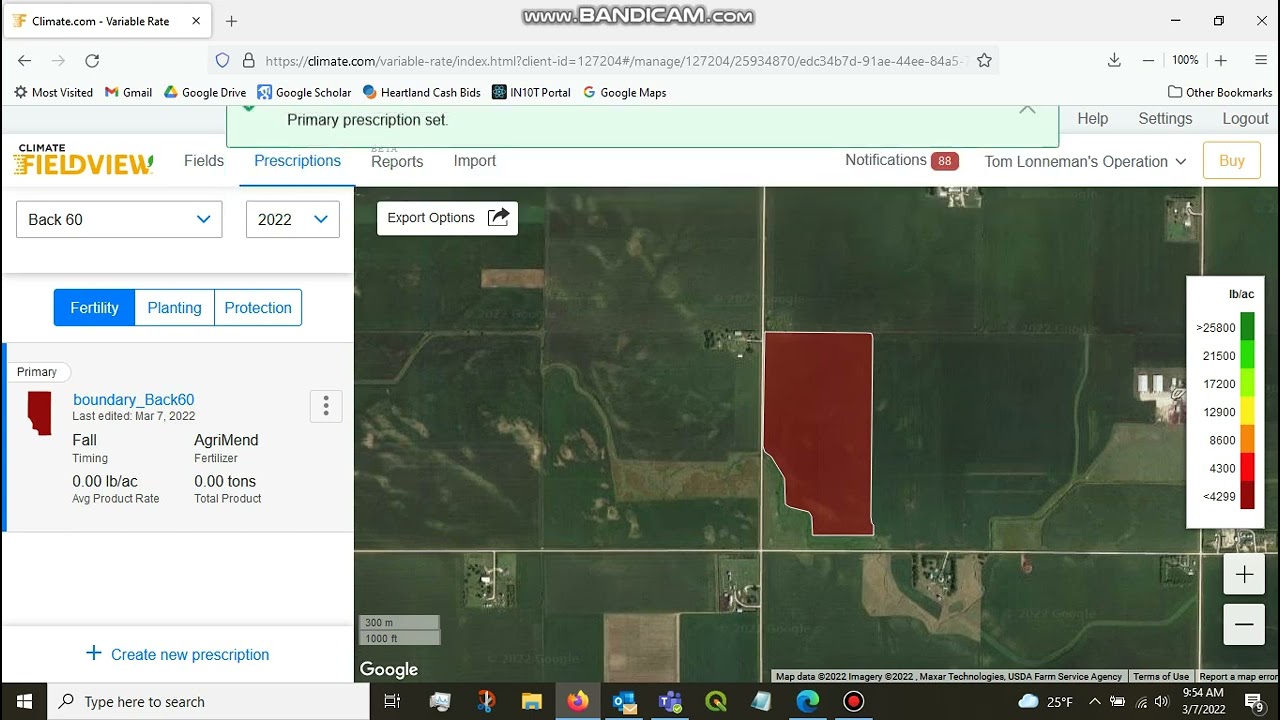Zoom out on the map
1280x720 pixels.
tap(1244, 625)
